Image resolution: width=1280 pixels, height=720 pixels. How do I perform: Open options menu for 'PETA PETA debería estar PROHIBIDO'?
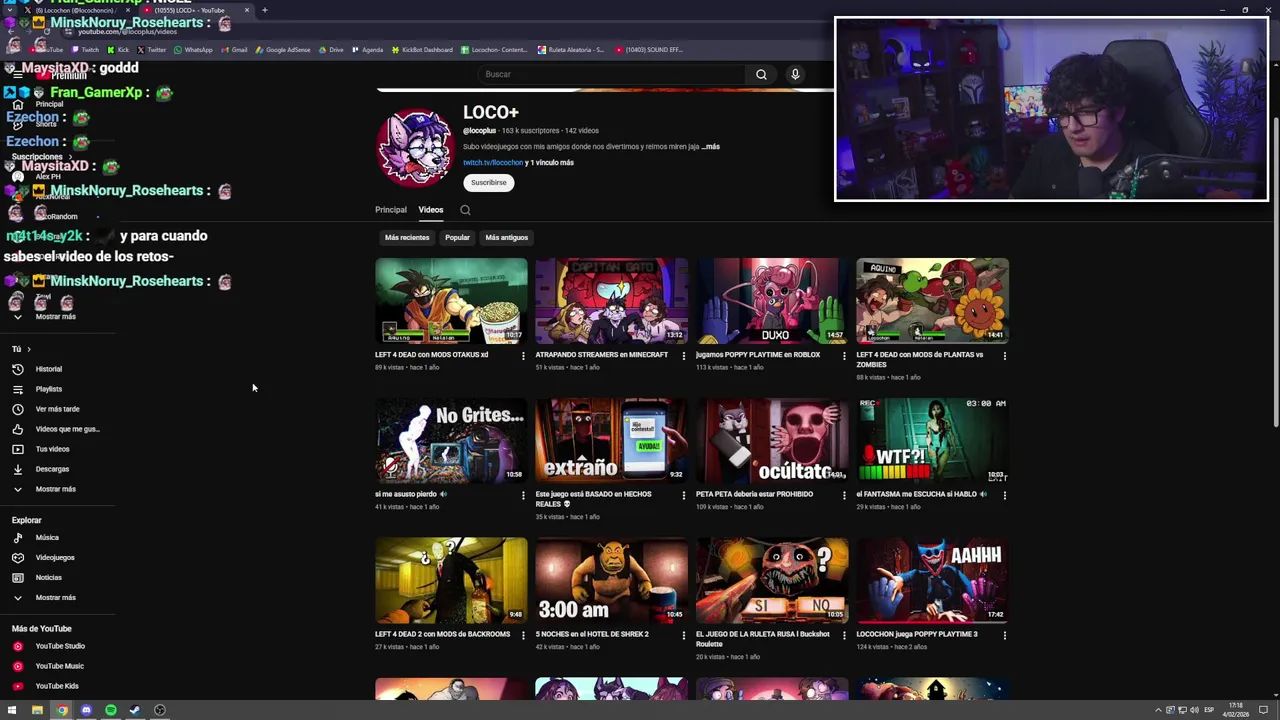[x=844, y=495]
